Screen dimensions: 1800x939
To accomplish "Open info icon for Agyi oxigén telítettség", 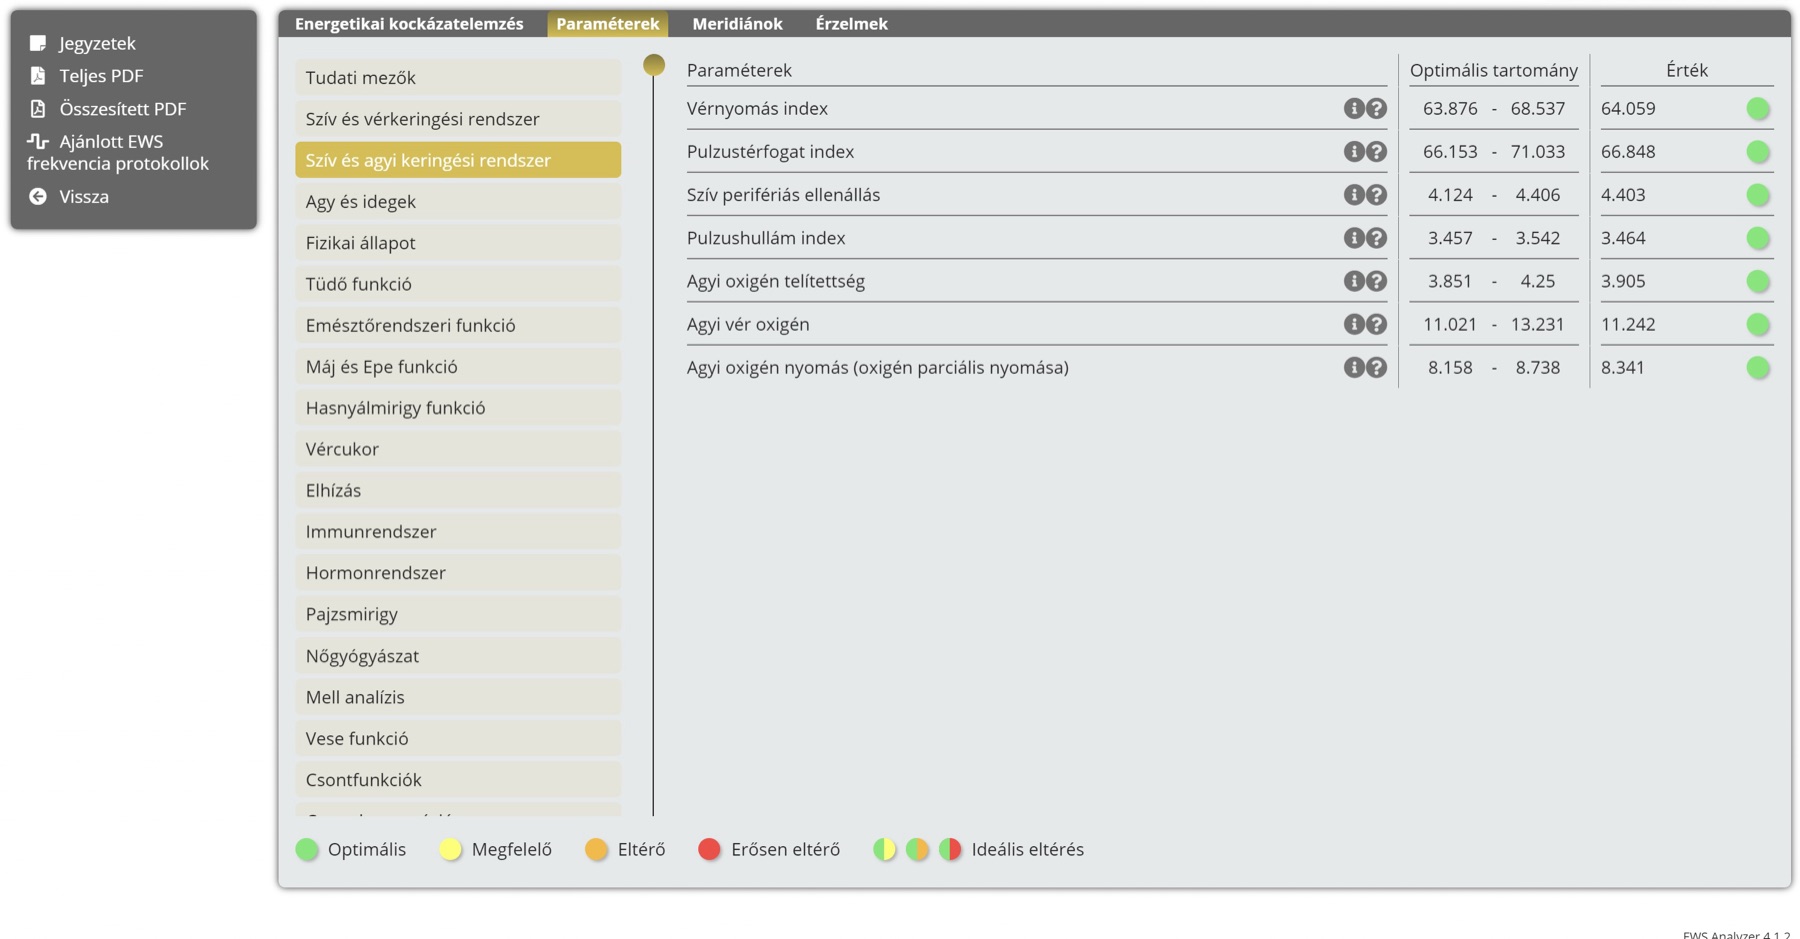I will 1353,281.
